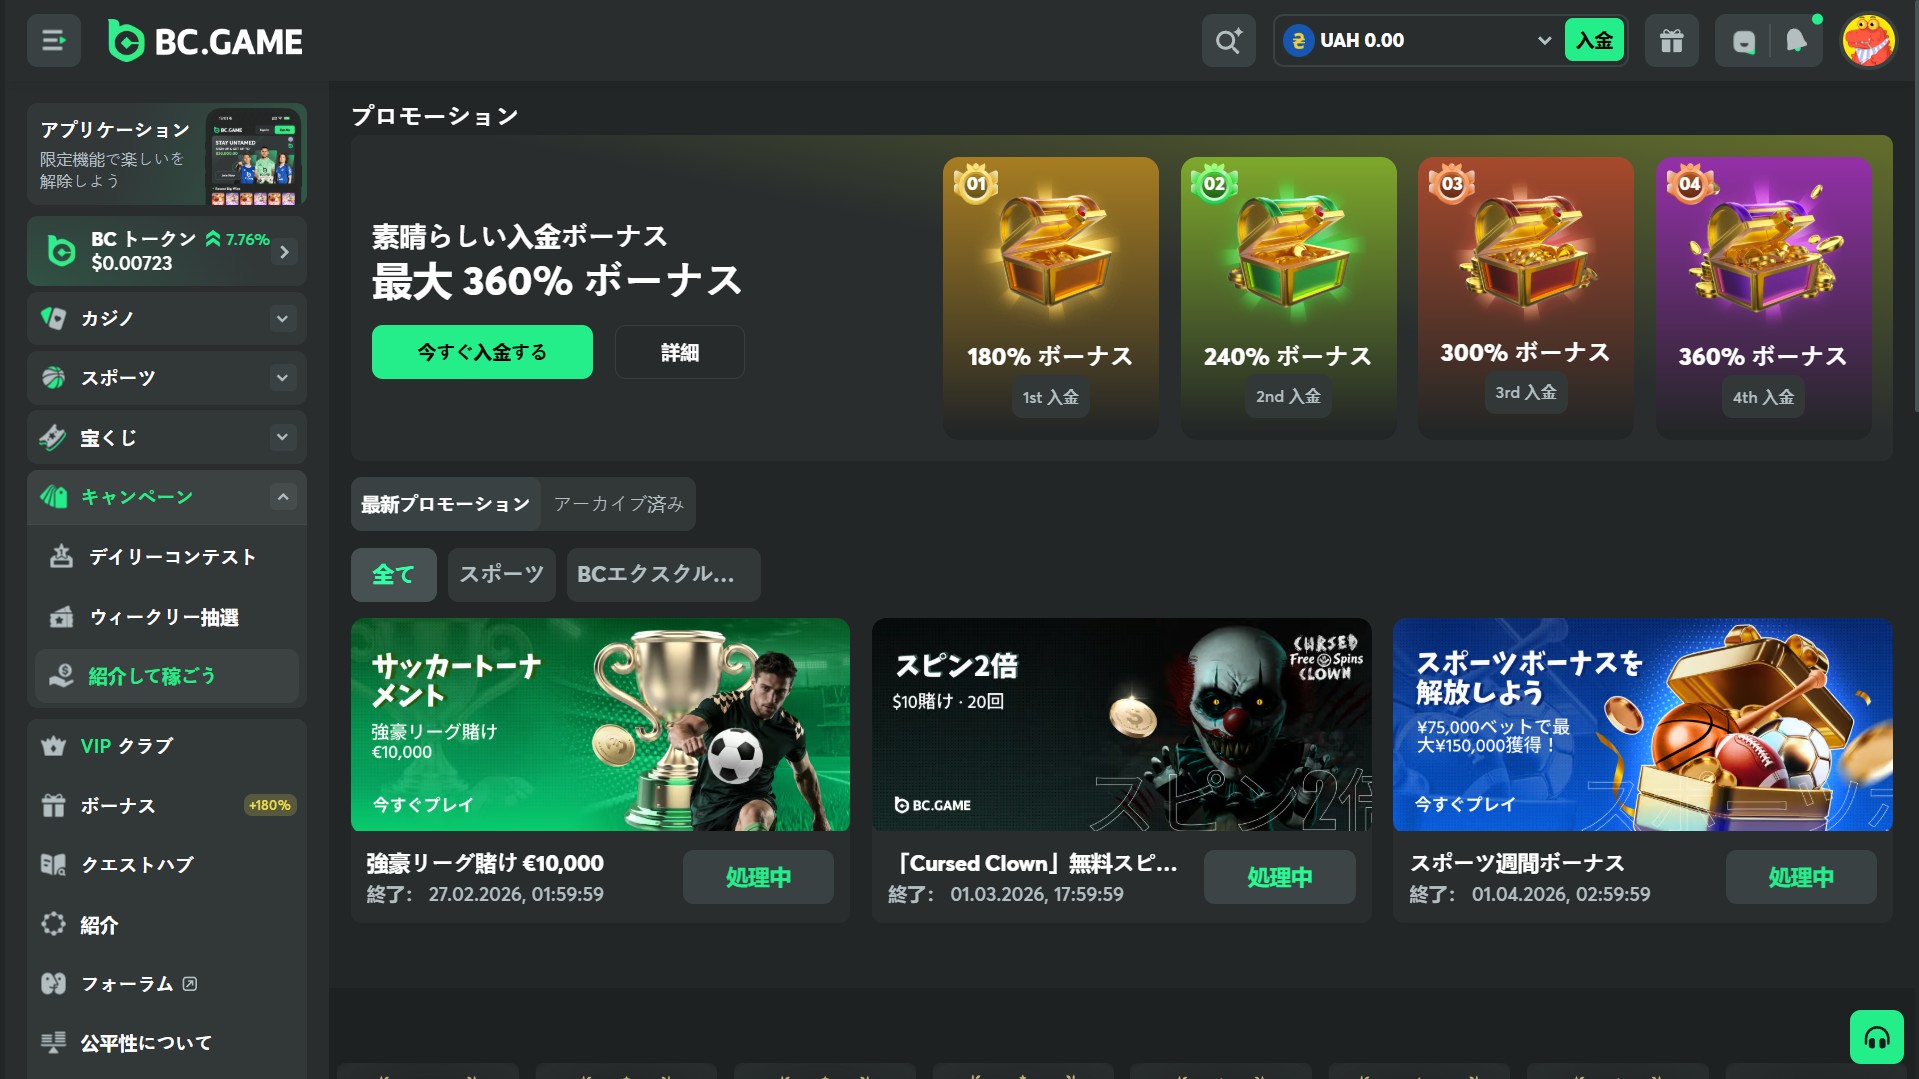
Task: Switch to the アーカイブ済み tab
Action: tap(618, 504)
